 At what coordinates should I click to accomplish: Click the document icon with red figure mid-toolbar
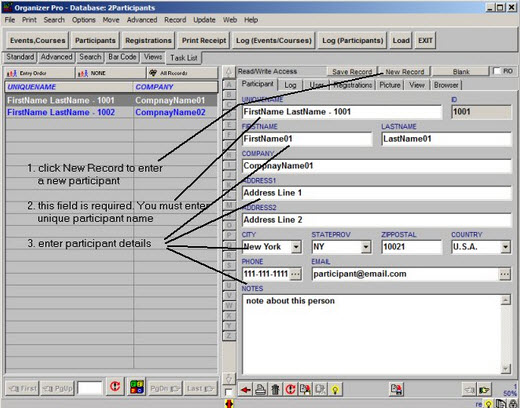tap(396, 389)
